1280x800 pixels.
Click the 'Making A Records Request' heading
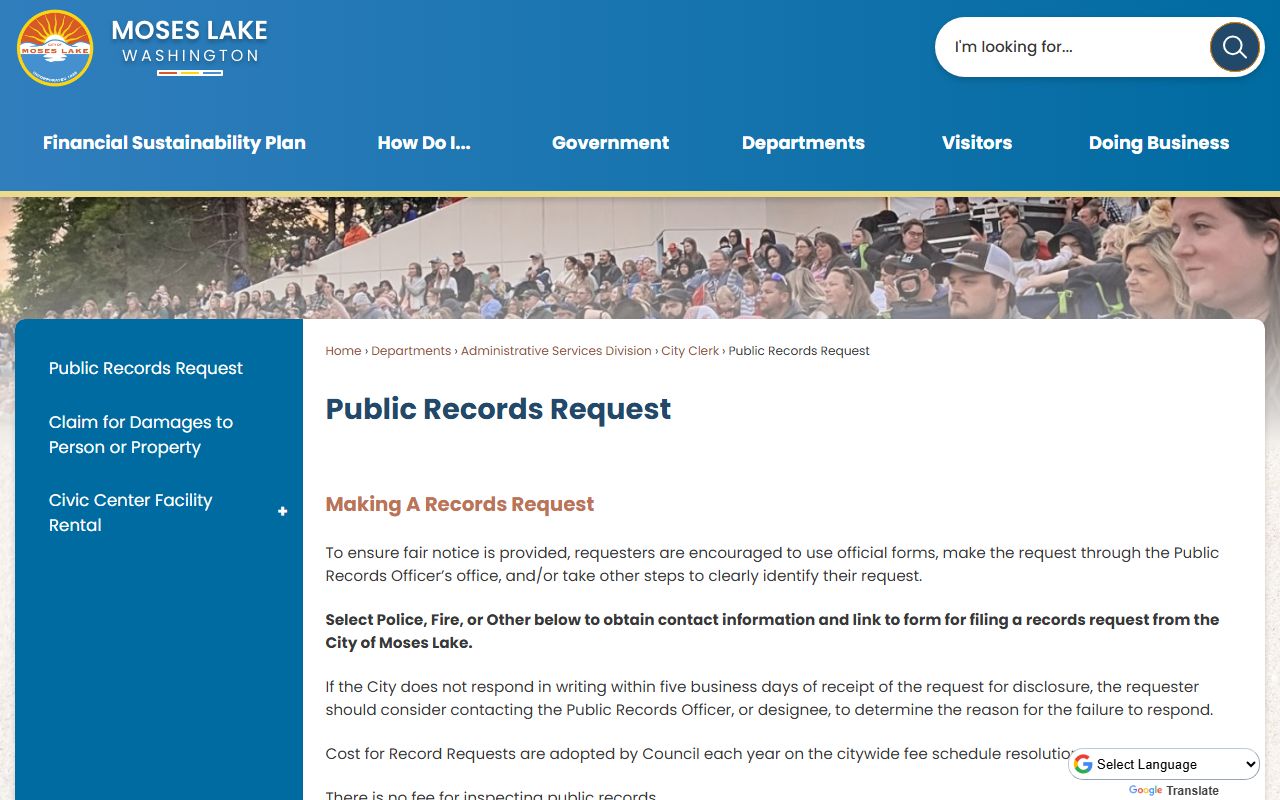point(460,504)
